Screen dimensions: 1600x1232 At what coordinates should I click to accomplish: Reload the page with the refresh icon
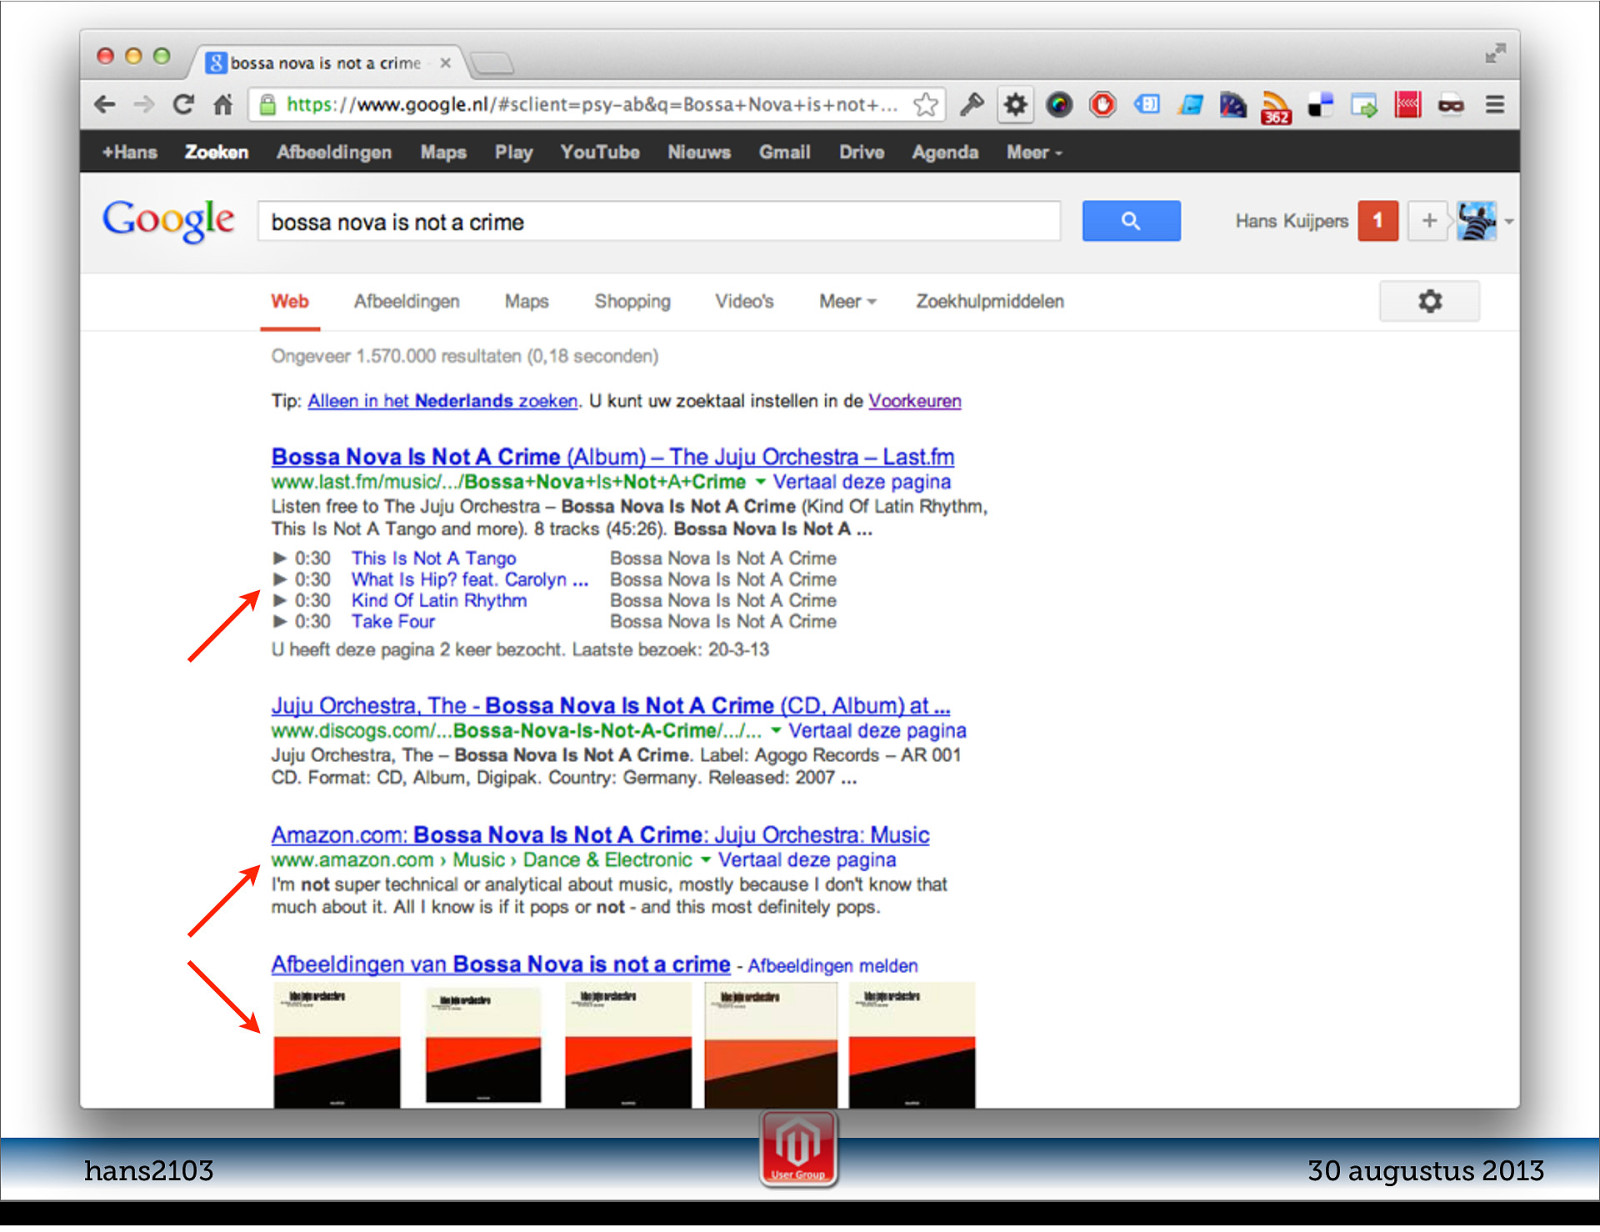[183, 104]
